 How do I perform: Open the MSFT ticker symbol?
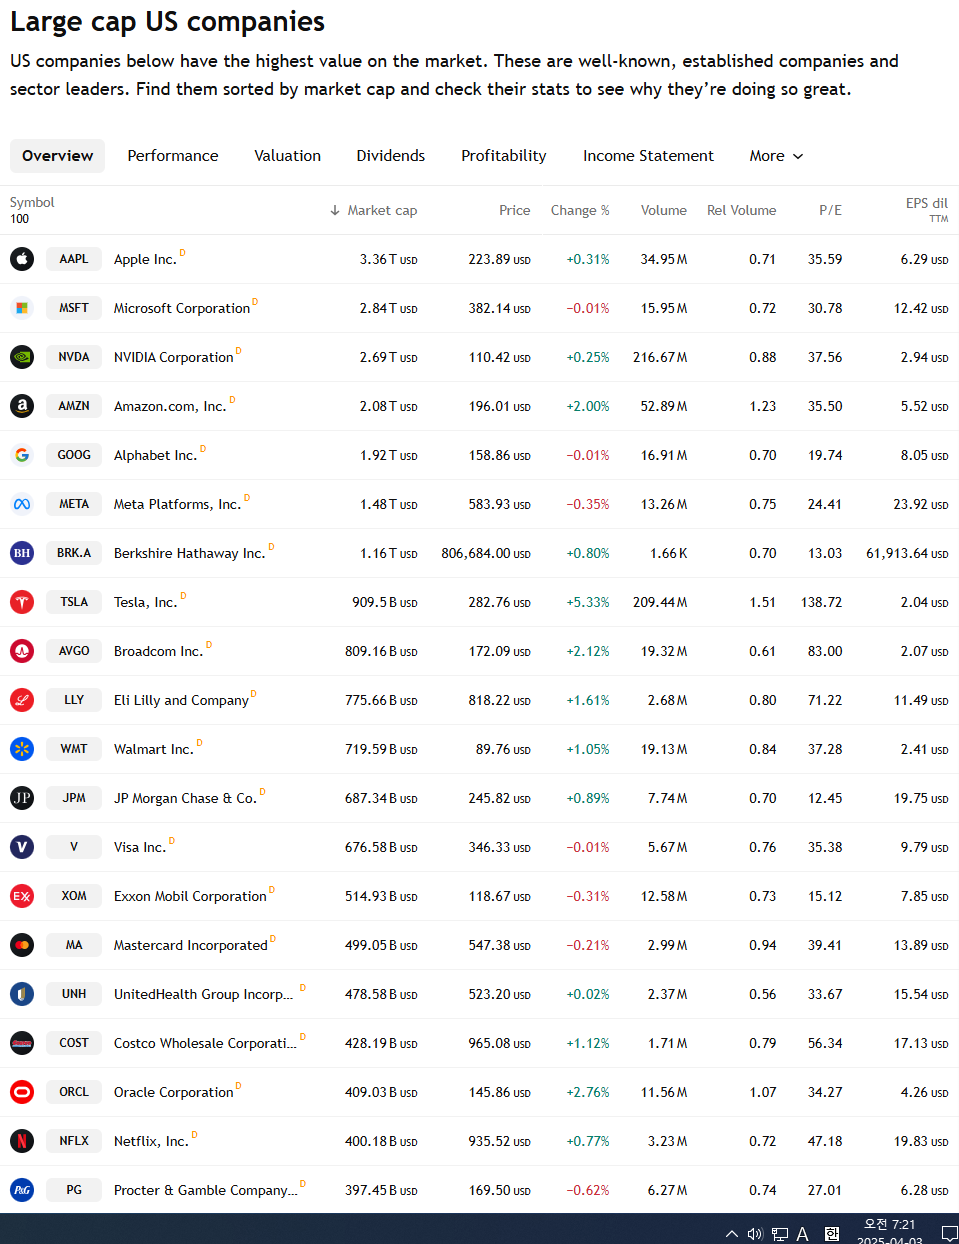[74, 308]
